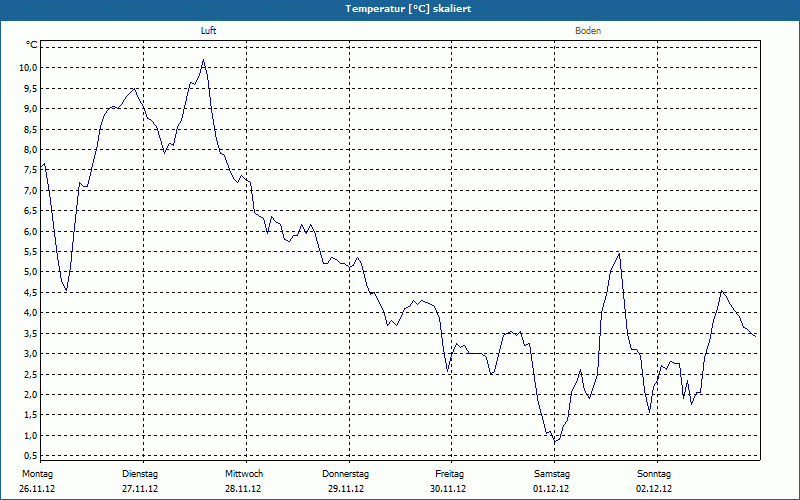800x500 pixels.
Task: Click the 'Luft' legend label
Action: 208,31
